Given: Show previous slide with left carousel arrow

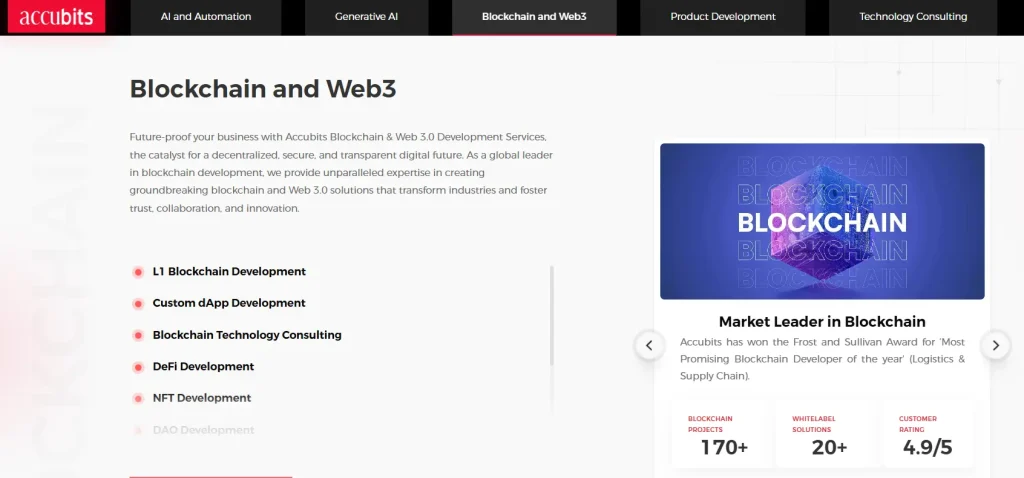Looking at the screenshot, I should coord(649,345).
